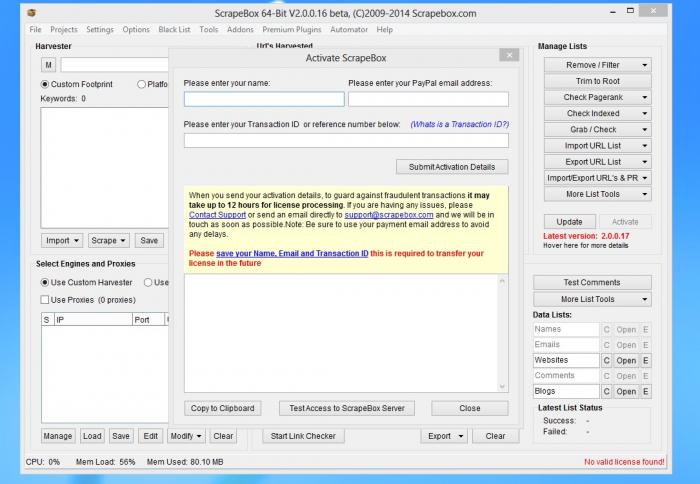Click the Update button

click(x=569, y=222)
